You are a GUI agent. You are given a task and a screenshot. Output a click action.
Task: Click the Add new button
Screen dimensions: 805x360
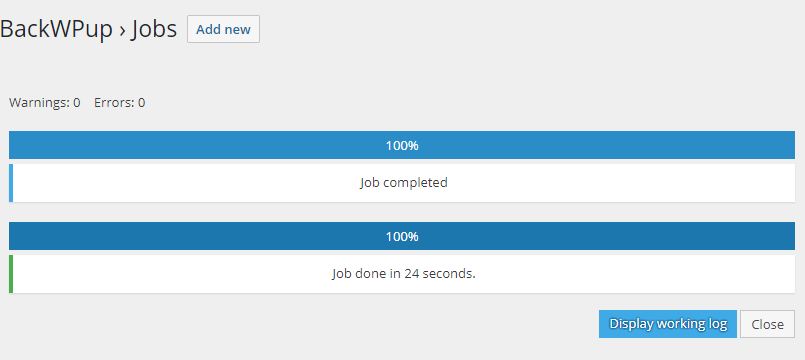[x=223, y=29]
